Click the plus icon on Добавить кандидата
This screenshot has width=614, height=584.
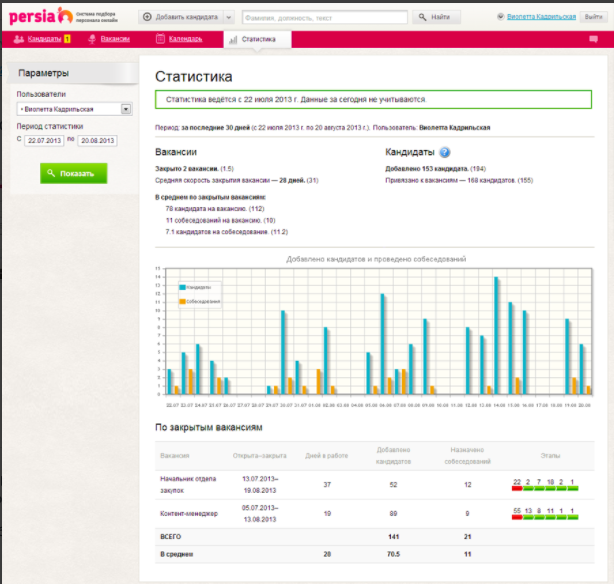pyautogui.click(x=148, y=17)
